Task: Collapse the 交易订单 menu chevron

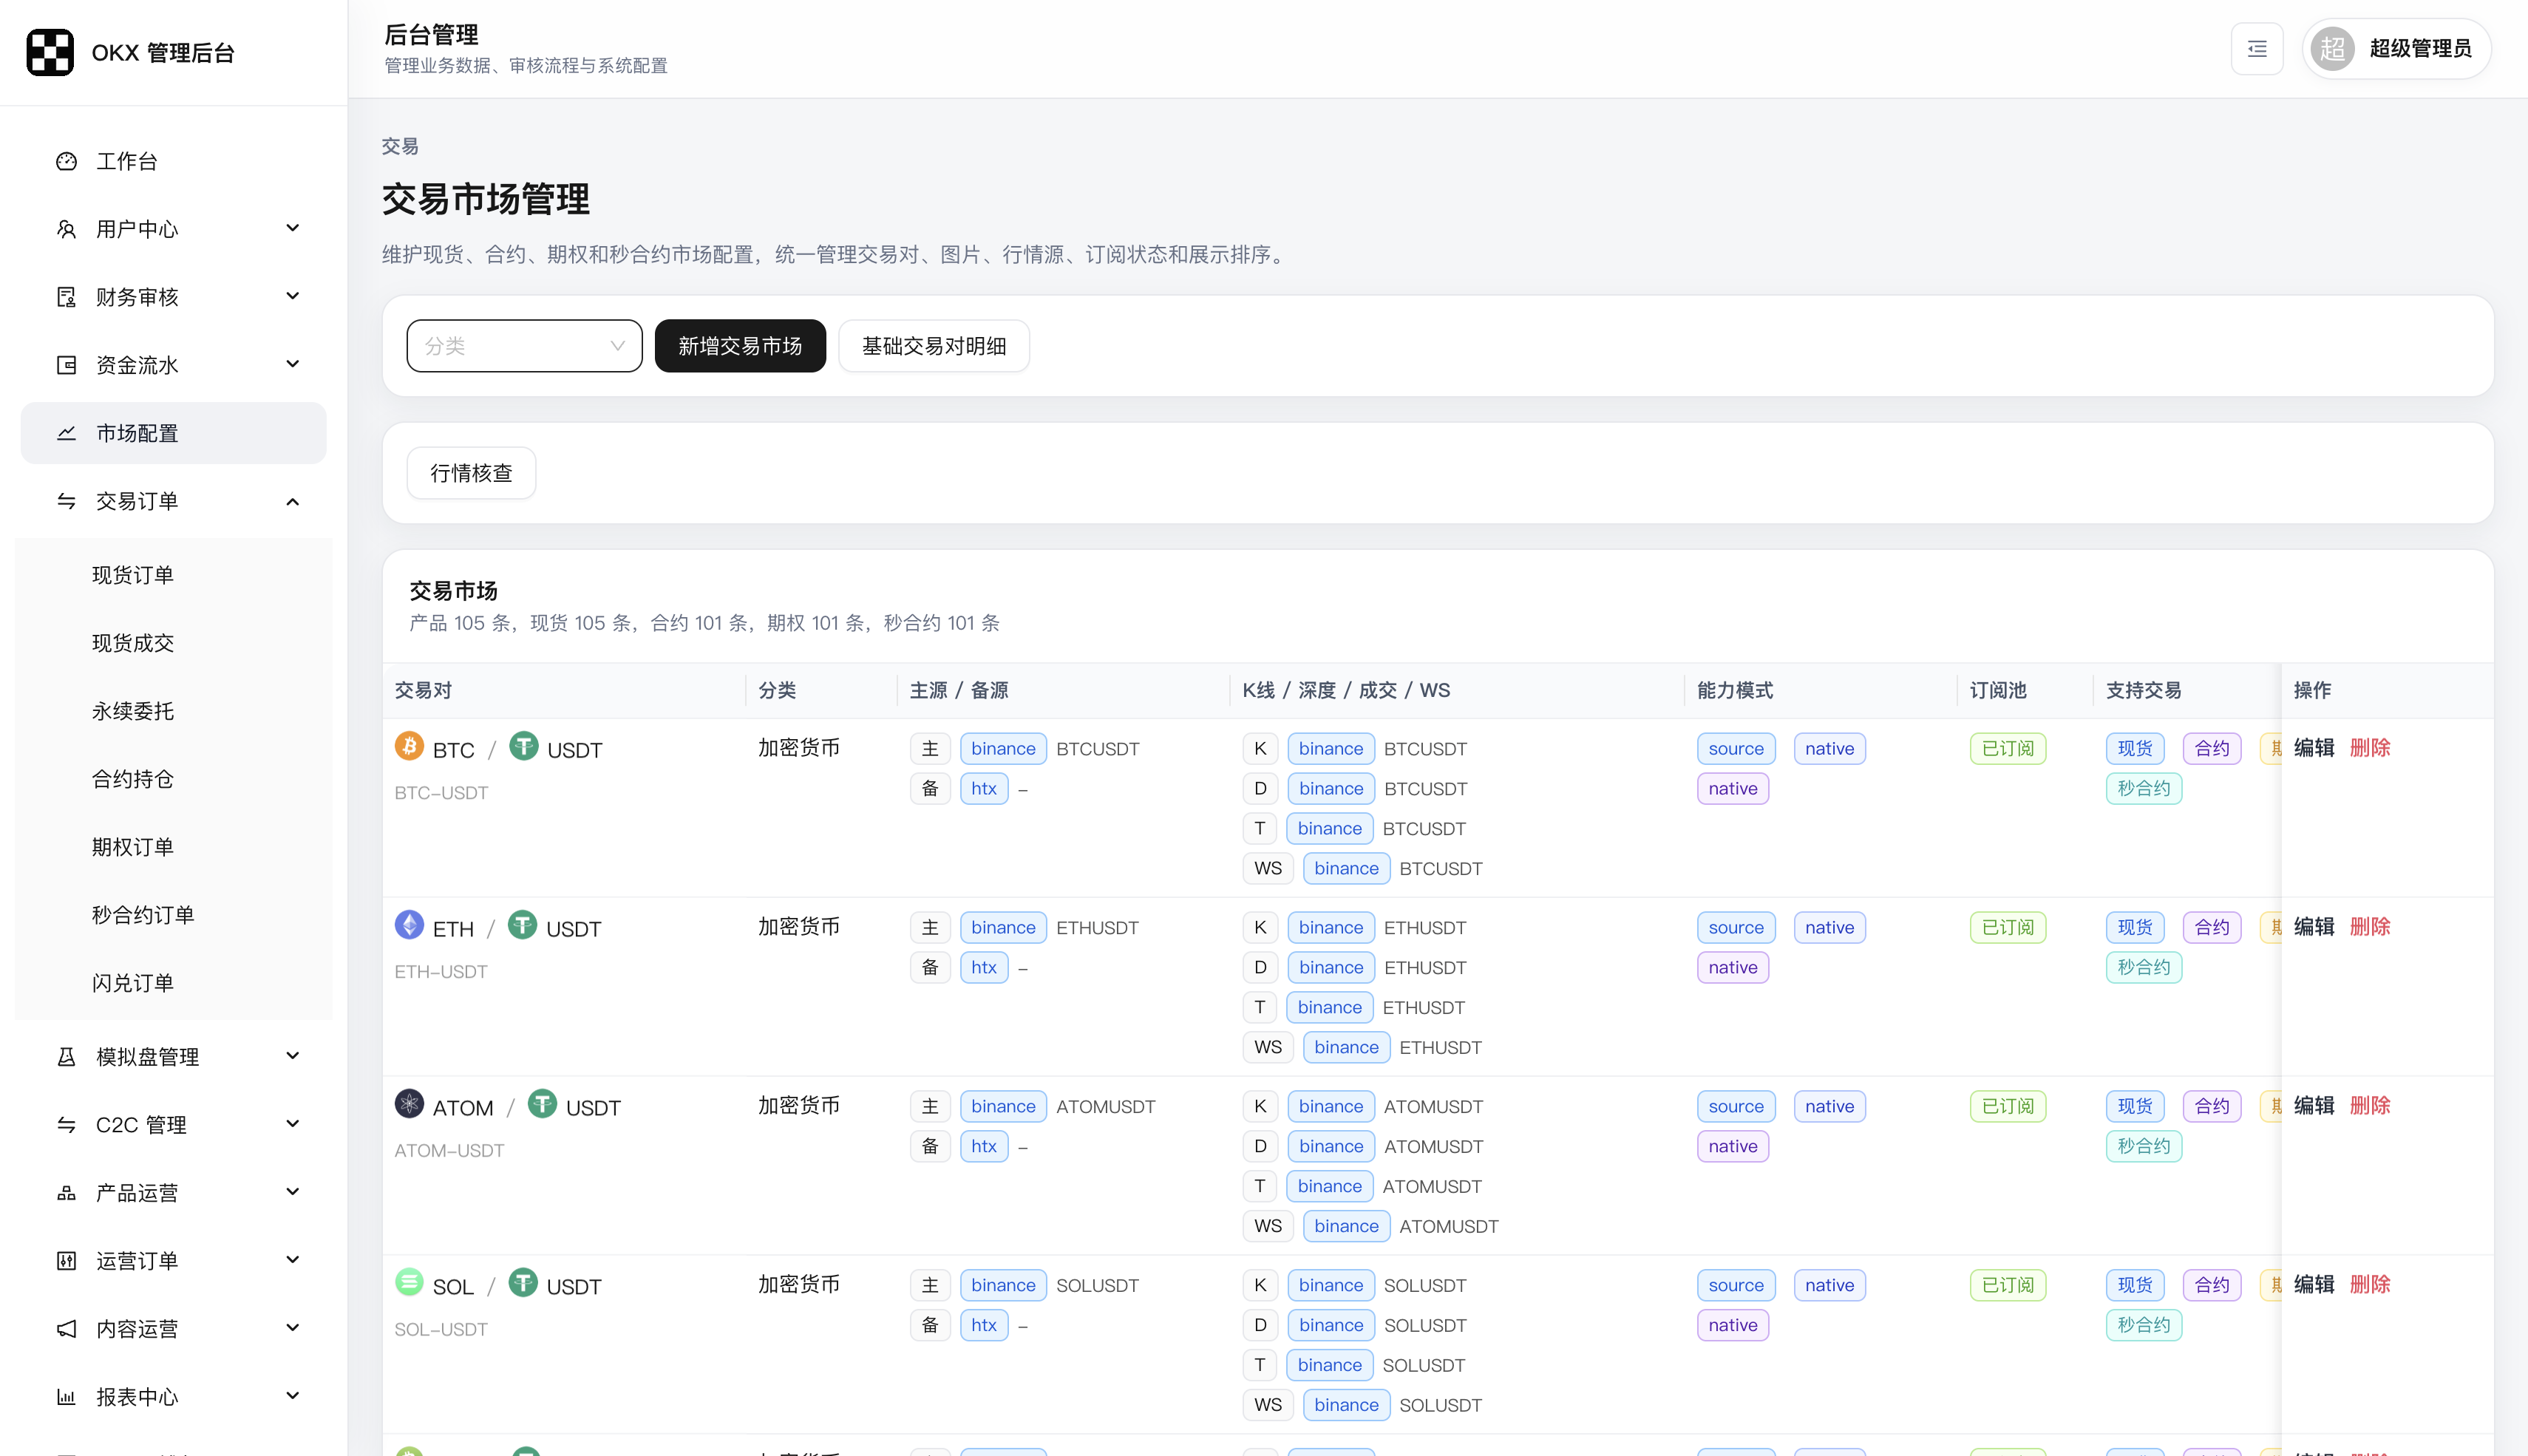Action: coord(293,501)
